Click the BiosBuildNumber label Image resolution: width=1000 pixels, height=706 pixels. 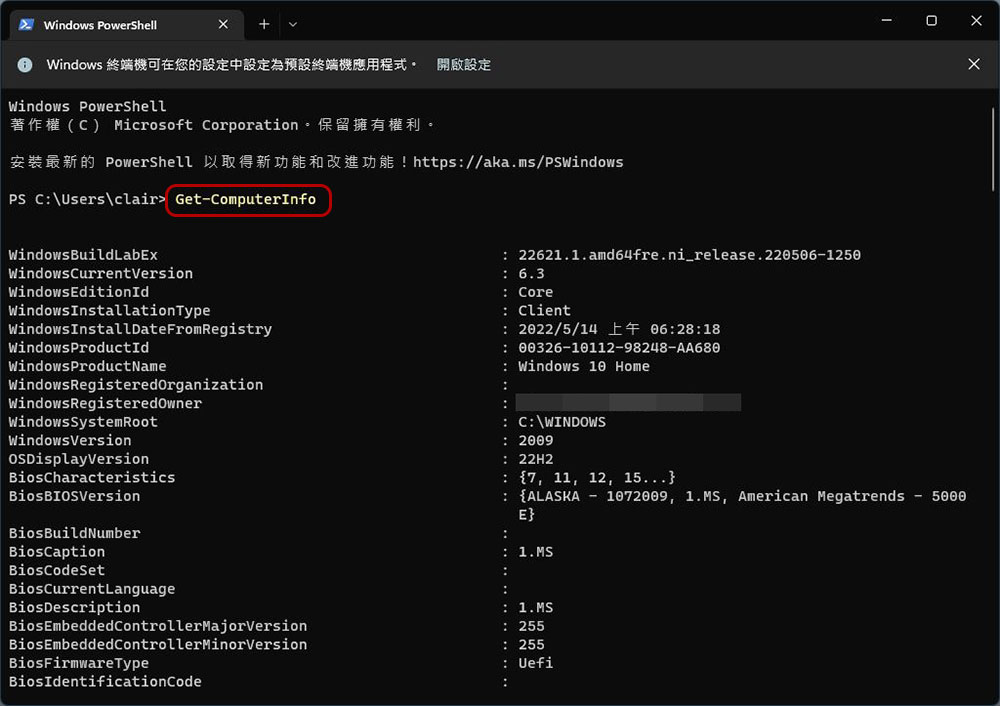pos(75,533)
